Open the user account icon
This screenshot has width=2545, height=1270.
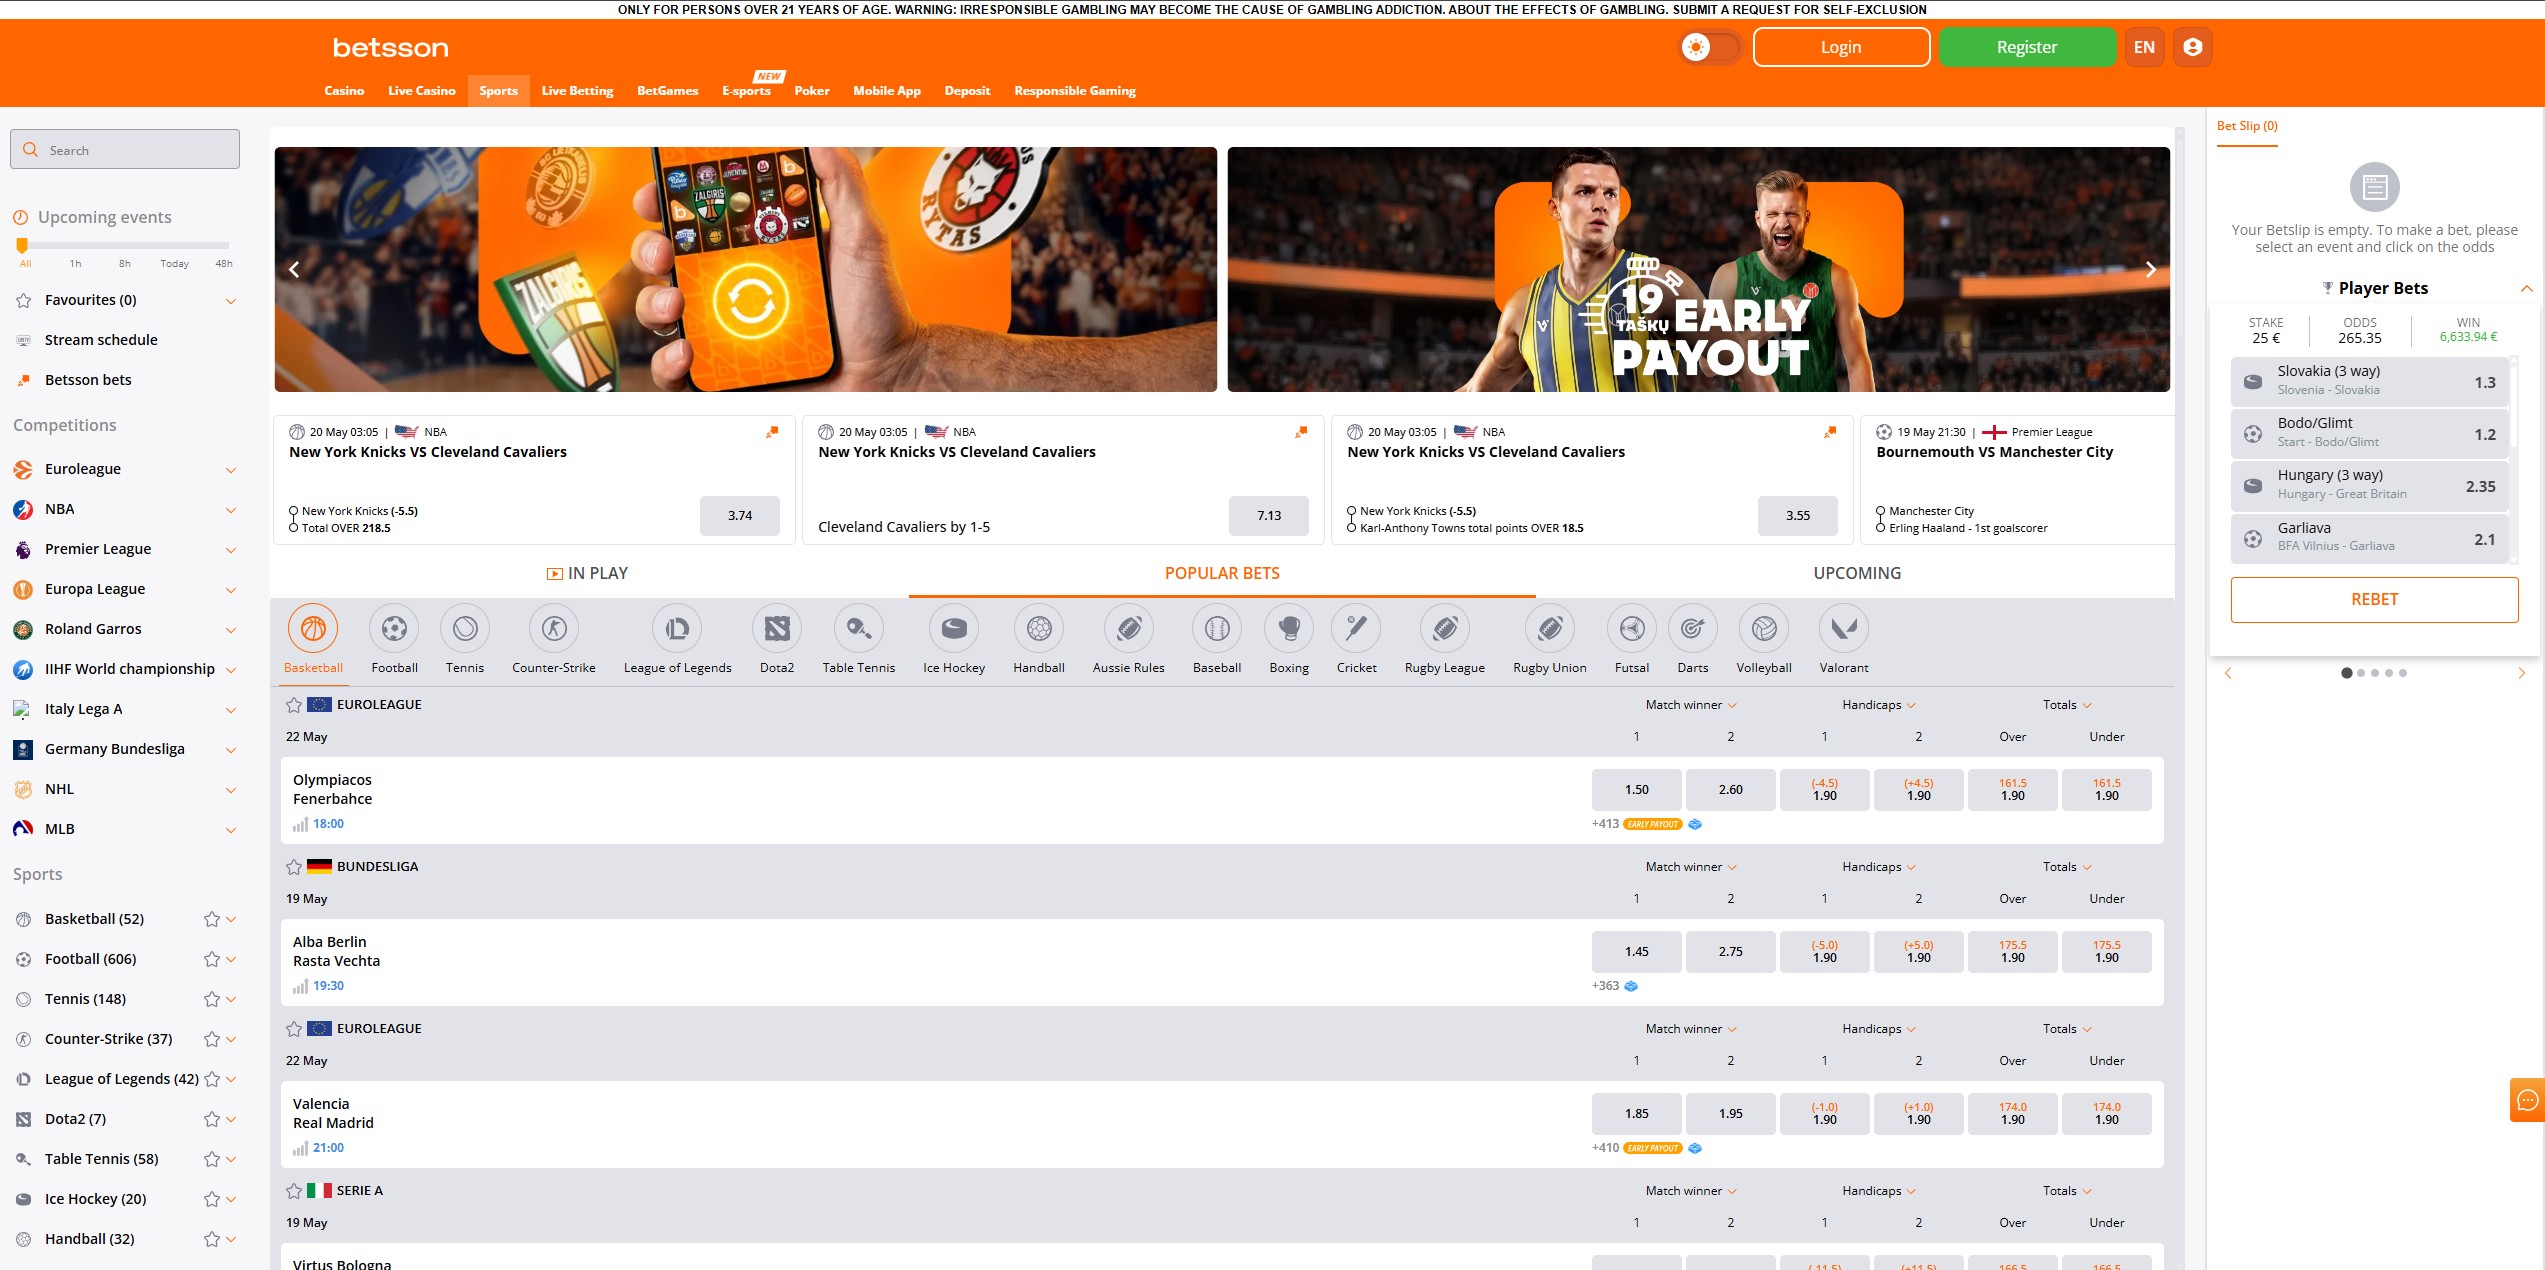click(x=2193, y=47)
